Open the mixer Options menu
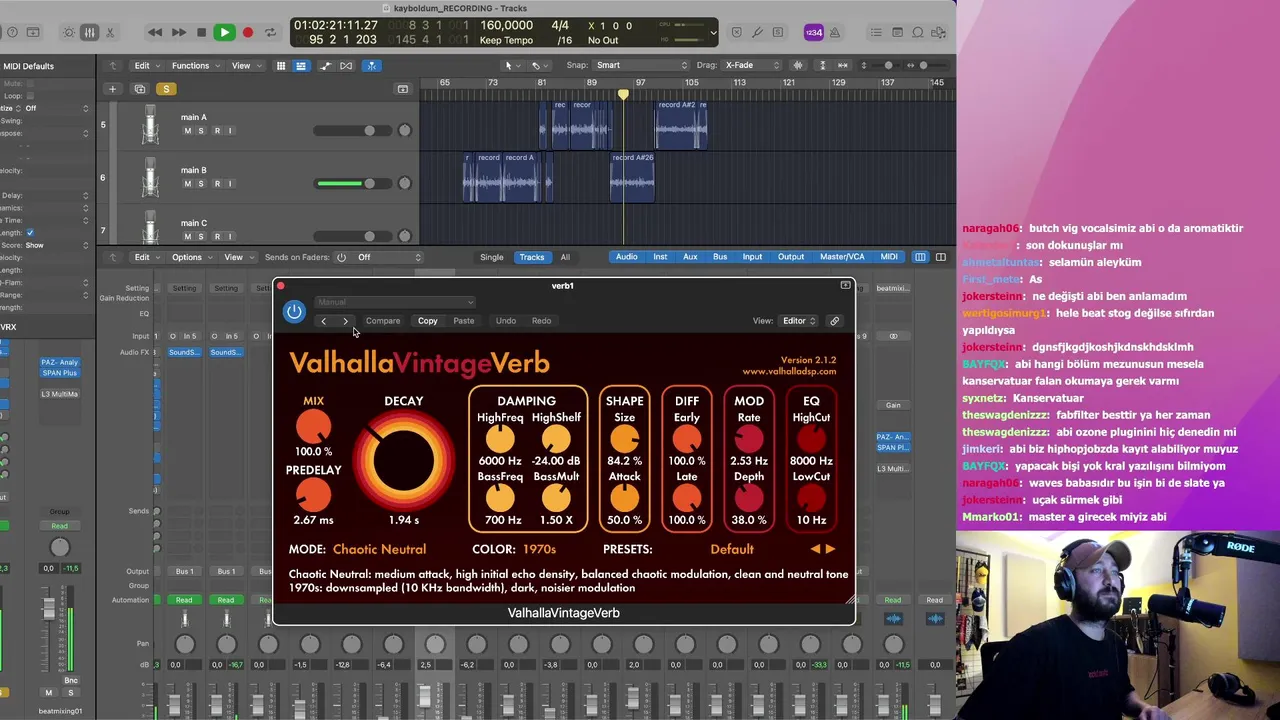 191,257
